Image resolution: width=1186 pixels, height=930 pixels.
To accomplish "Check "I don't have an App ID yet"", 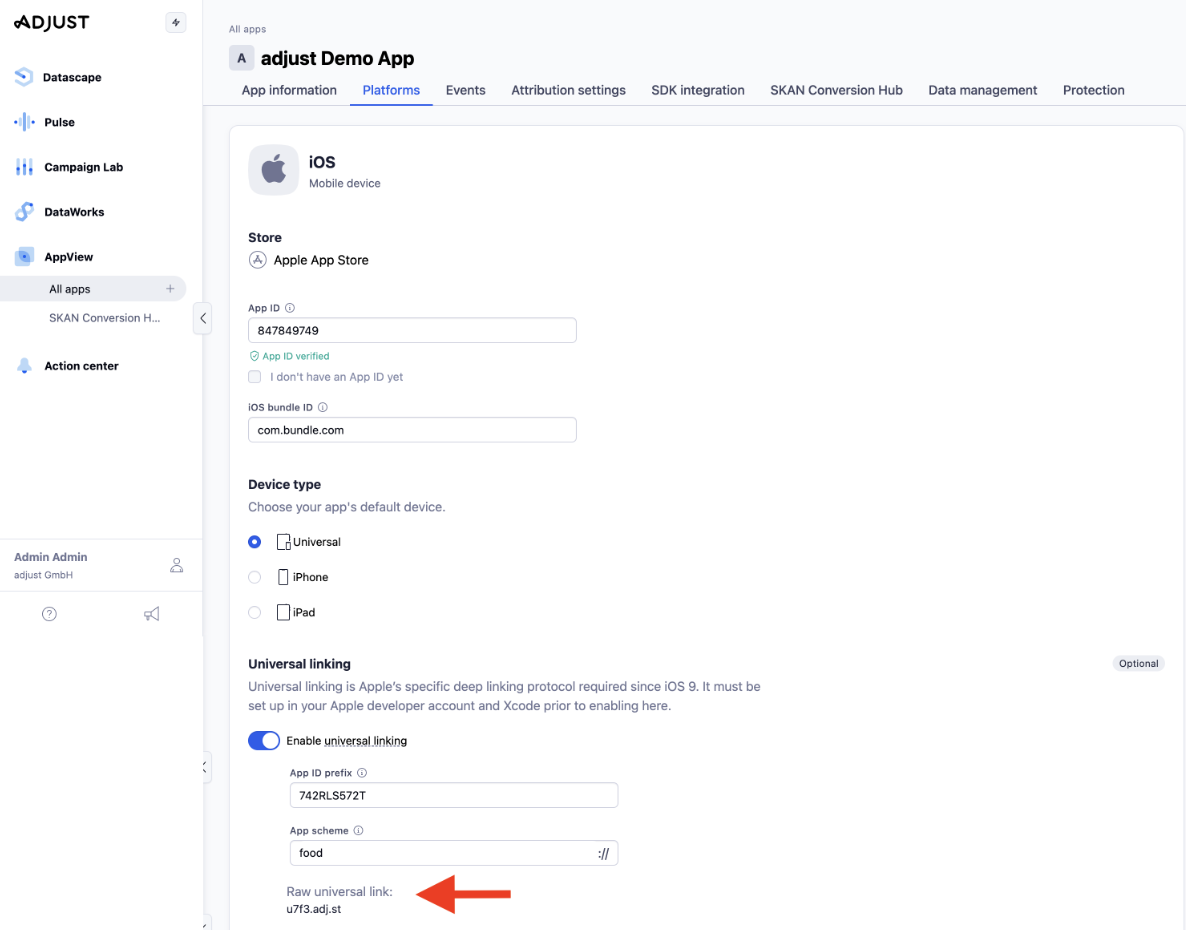I will click(255, 377).
